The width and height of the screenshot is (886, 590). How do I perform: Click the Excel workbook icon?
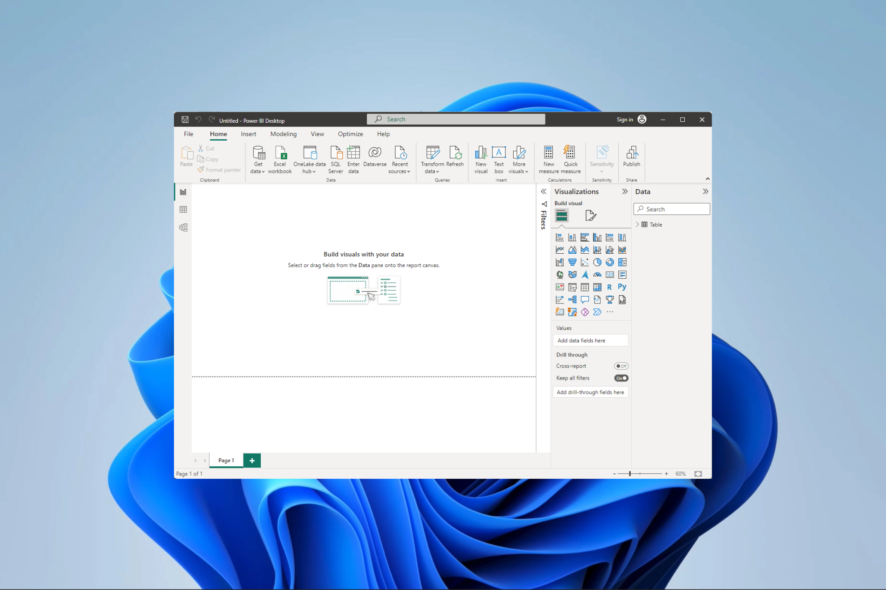click(x=280, y=159)
